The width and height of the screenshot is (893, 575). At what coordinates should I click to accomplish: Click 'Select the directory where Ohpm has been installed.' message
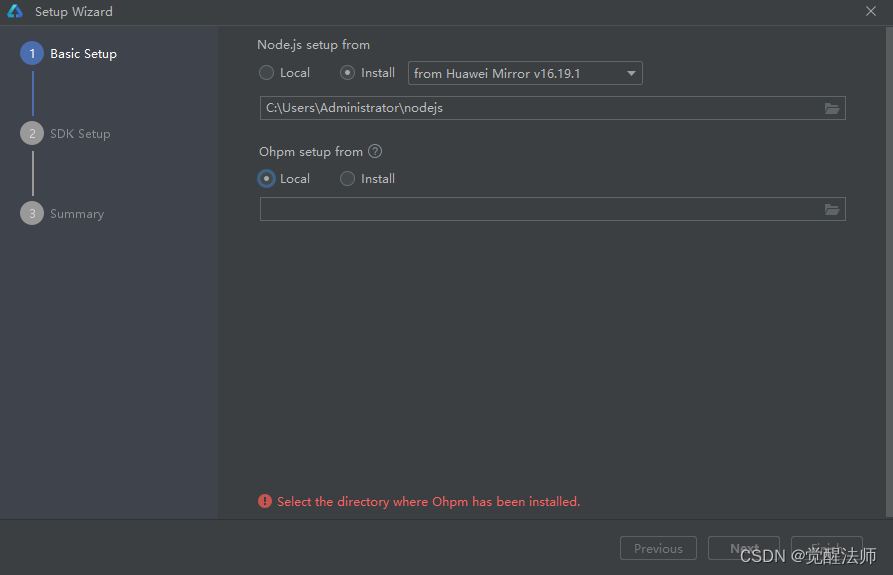428,502
